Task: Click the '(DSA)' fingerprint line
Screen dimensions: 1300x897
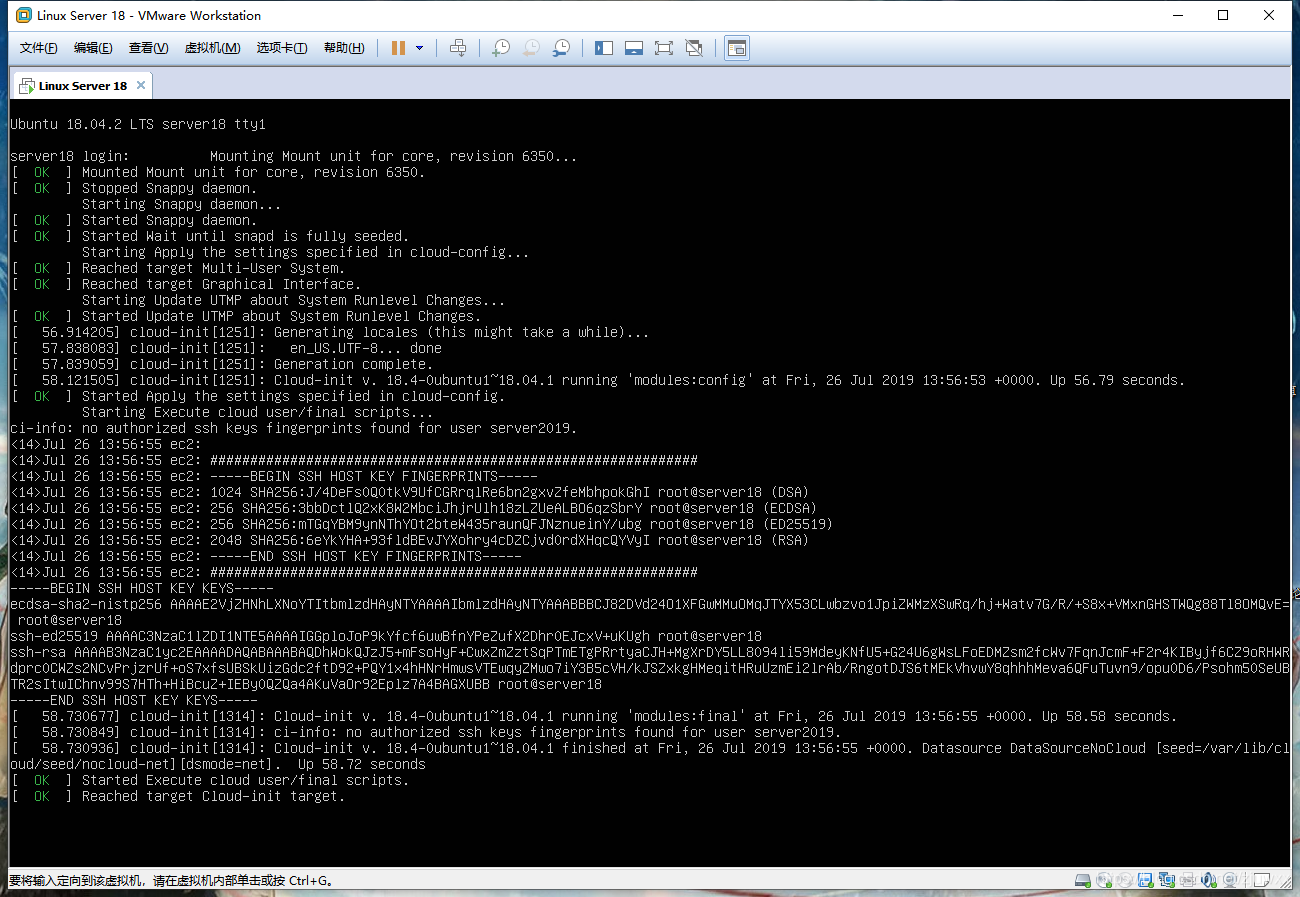Action: click(410, 492)
